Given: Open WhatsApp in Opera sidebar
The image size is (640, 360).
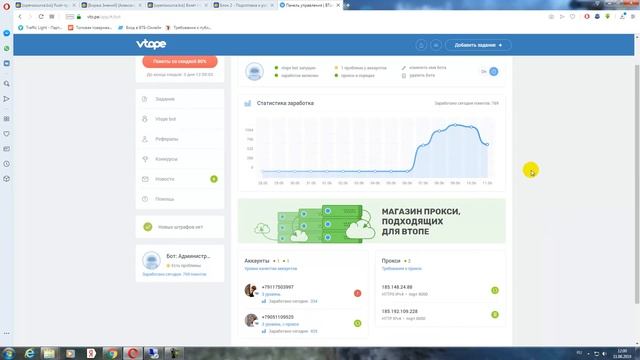Looking at the screenshot, I should (7, 48).
